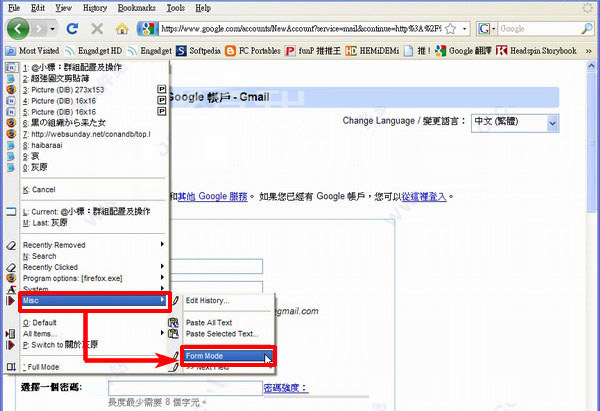Click the P: Switch to collection item
This screenshot has height=411, width=600.
pyautogui.click(x=94, y=345)
